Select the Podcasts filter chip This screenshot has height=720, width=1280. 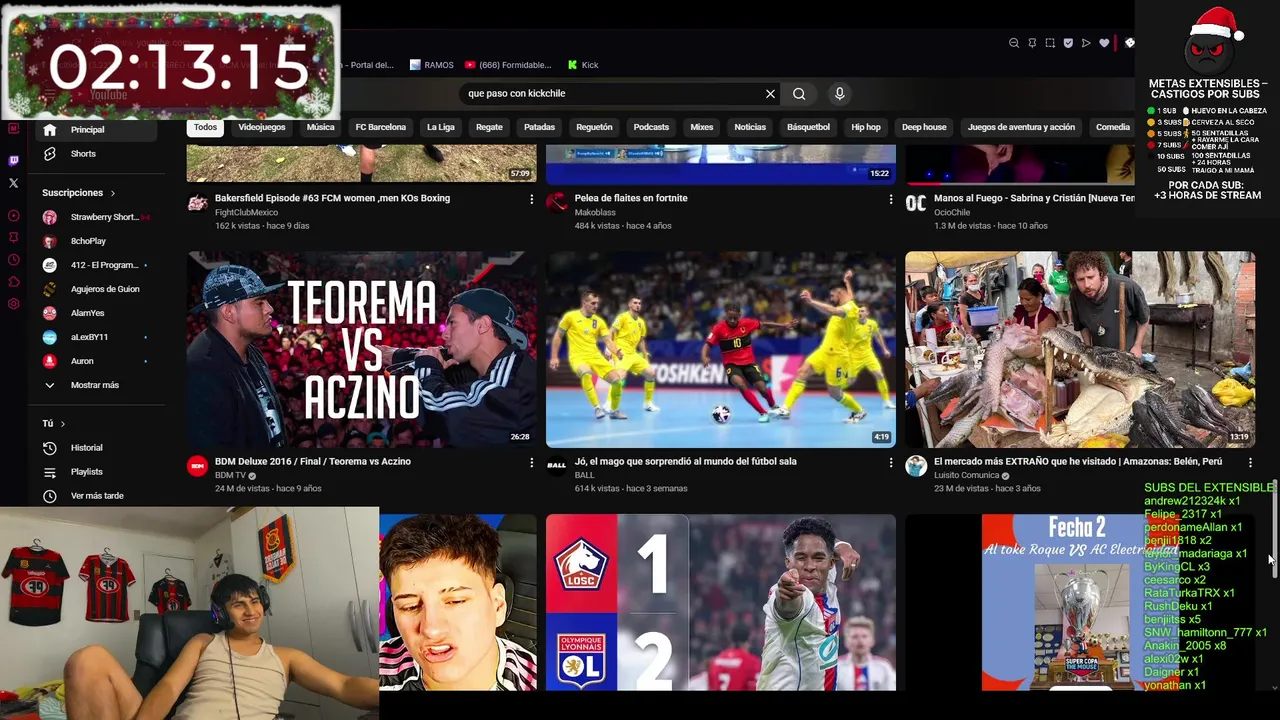[651, 127]
